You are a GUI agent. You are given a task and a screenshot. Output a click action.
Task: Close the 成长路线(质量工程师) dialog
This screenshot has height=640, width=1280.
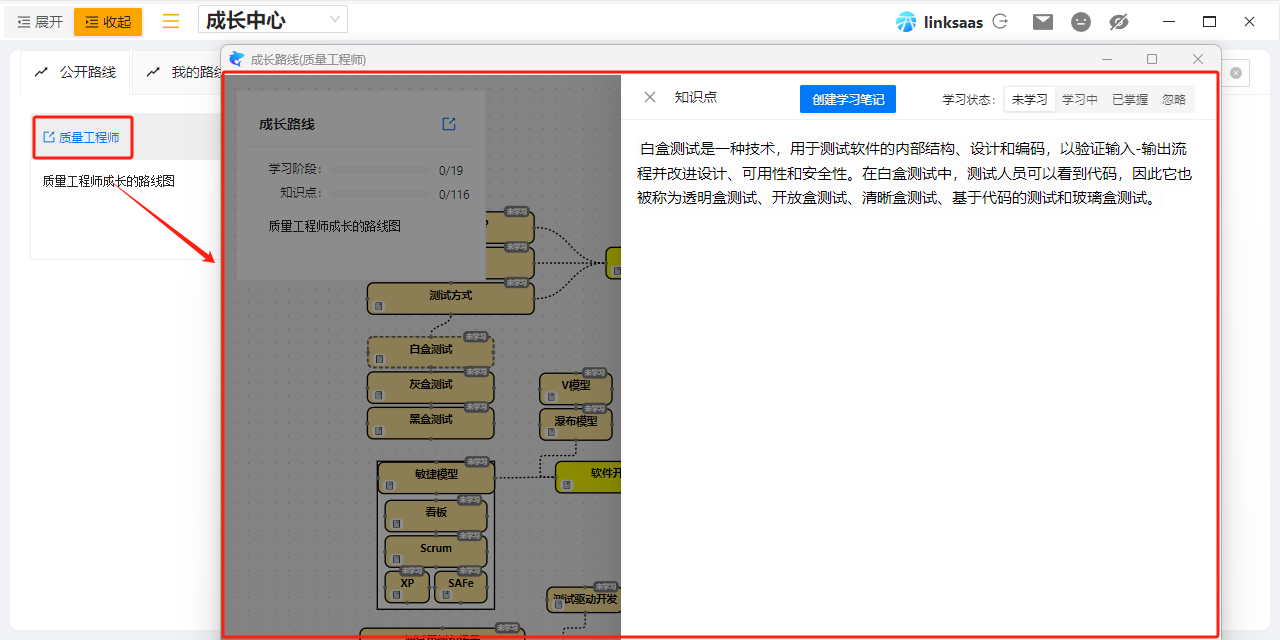pyautogui.click(x=1198, y=59)
